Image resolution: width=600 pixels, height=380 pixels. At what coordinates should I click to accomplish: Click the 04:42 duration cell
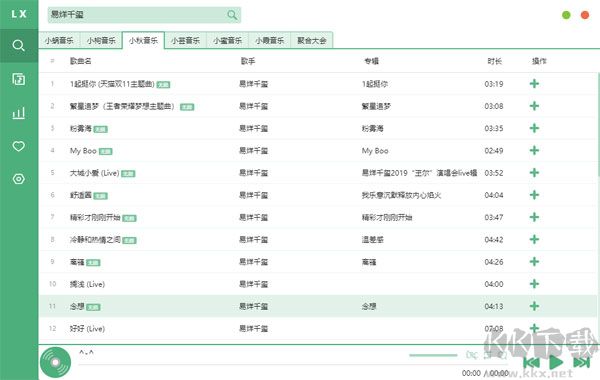[494, 240]
